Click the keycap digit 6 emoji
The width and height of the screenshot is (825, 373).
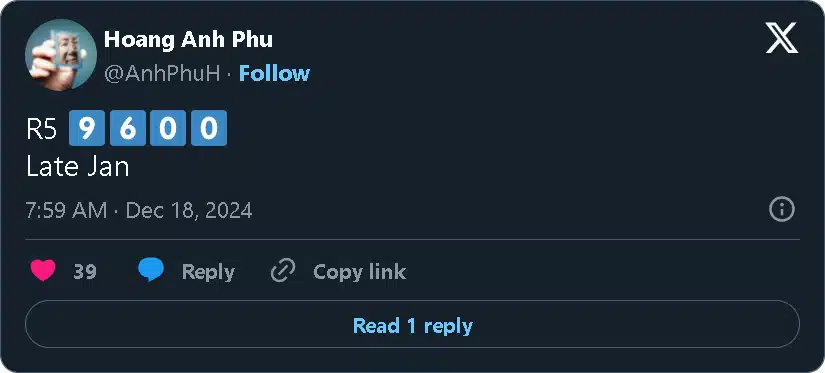click(127, 128)
